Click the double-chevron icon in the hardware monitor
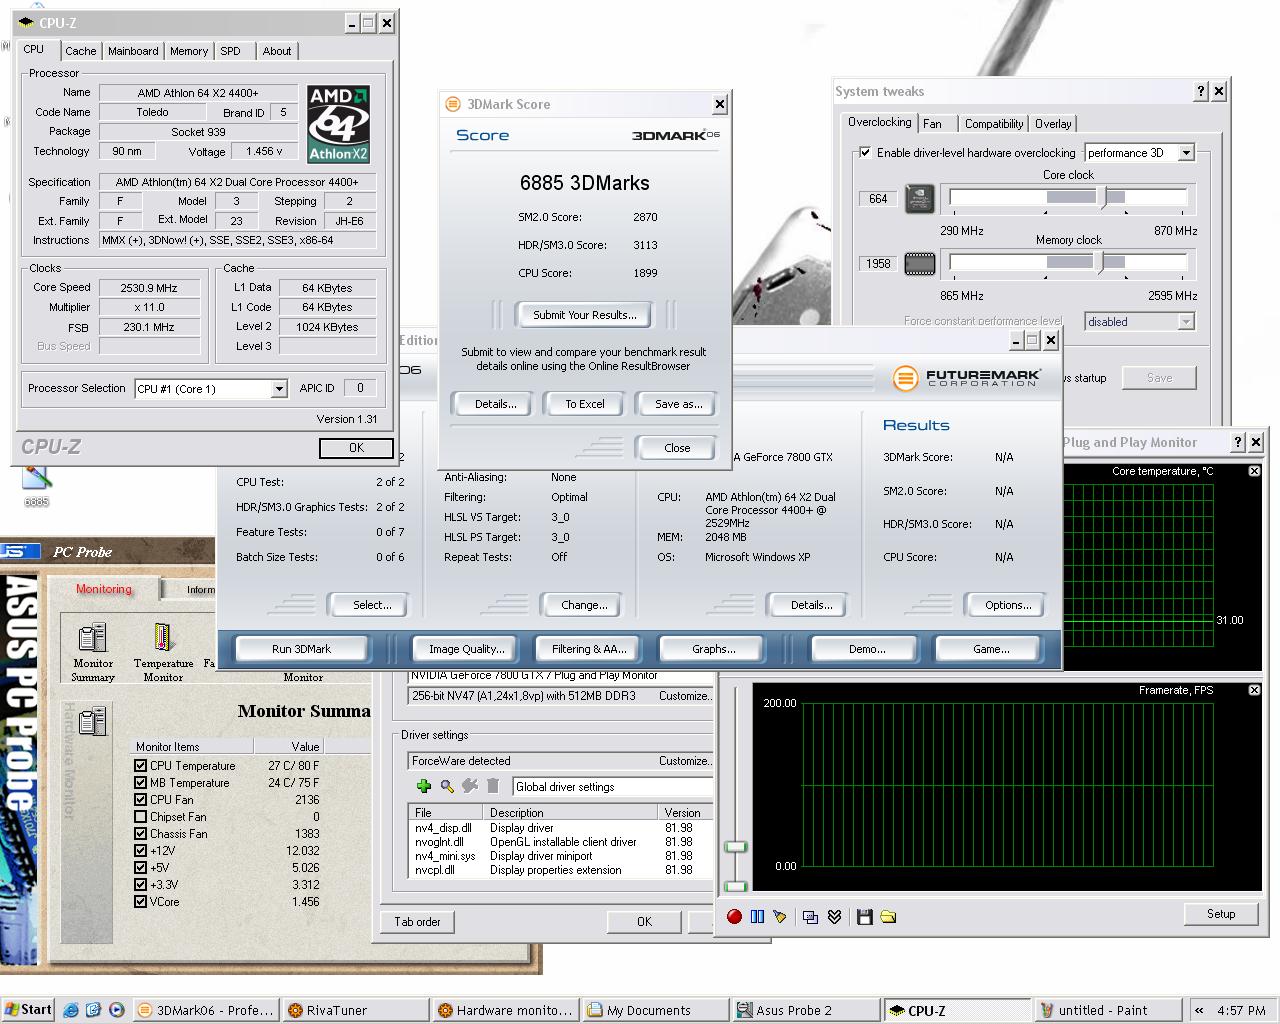 coord(834,916)
